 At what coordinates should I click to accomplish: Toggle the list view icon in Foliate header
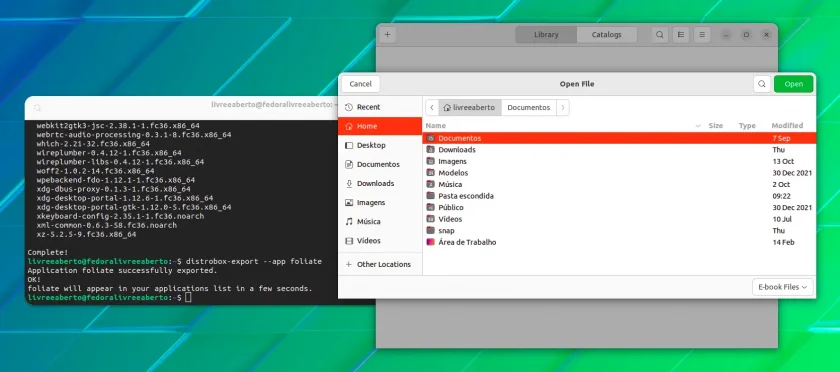click(681, 35)
